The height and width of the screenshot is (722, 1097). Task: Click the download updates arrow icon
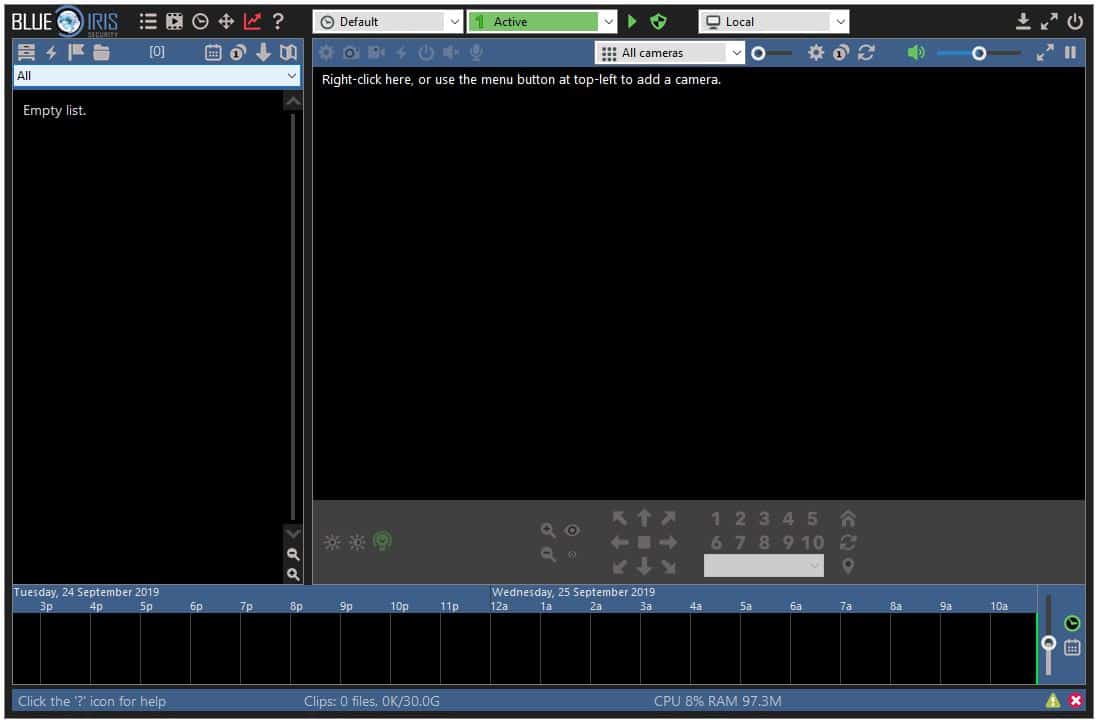pos(1022,21)
